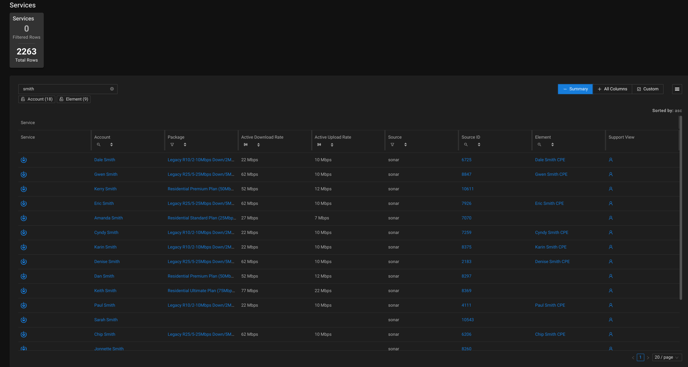Open range filter for Active Upload Rate
Viewport: 688px width, 367px height.
[x=319, y=144]
